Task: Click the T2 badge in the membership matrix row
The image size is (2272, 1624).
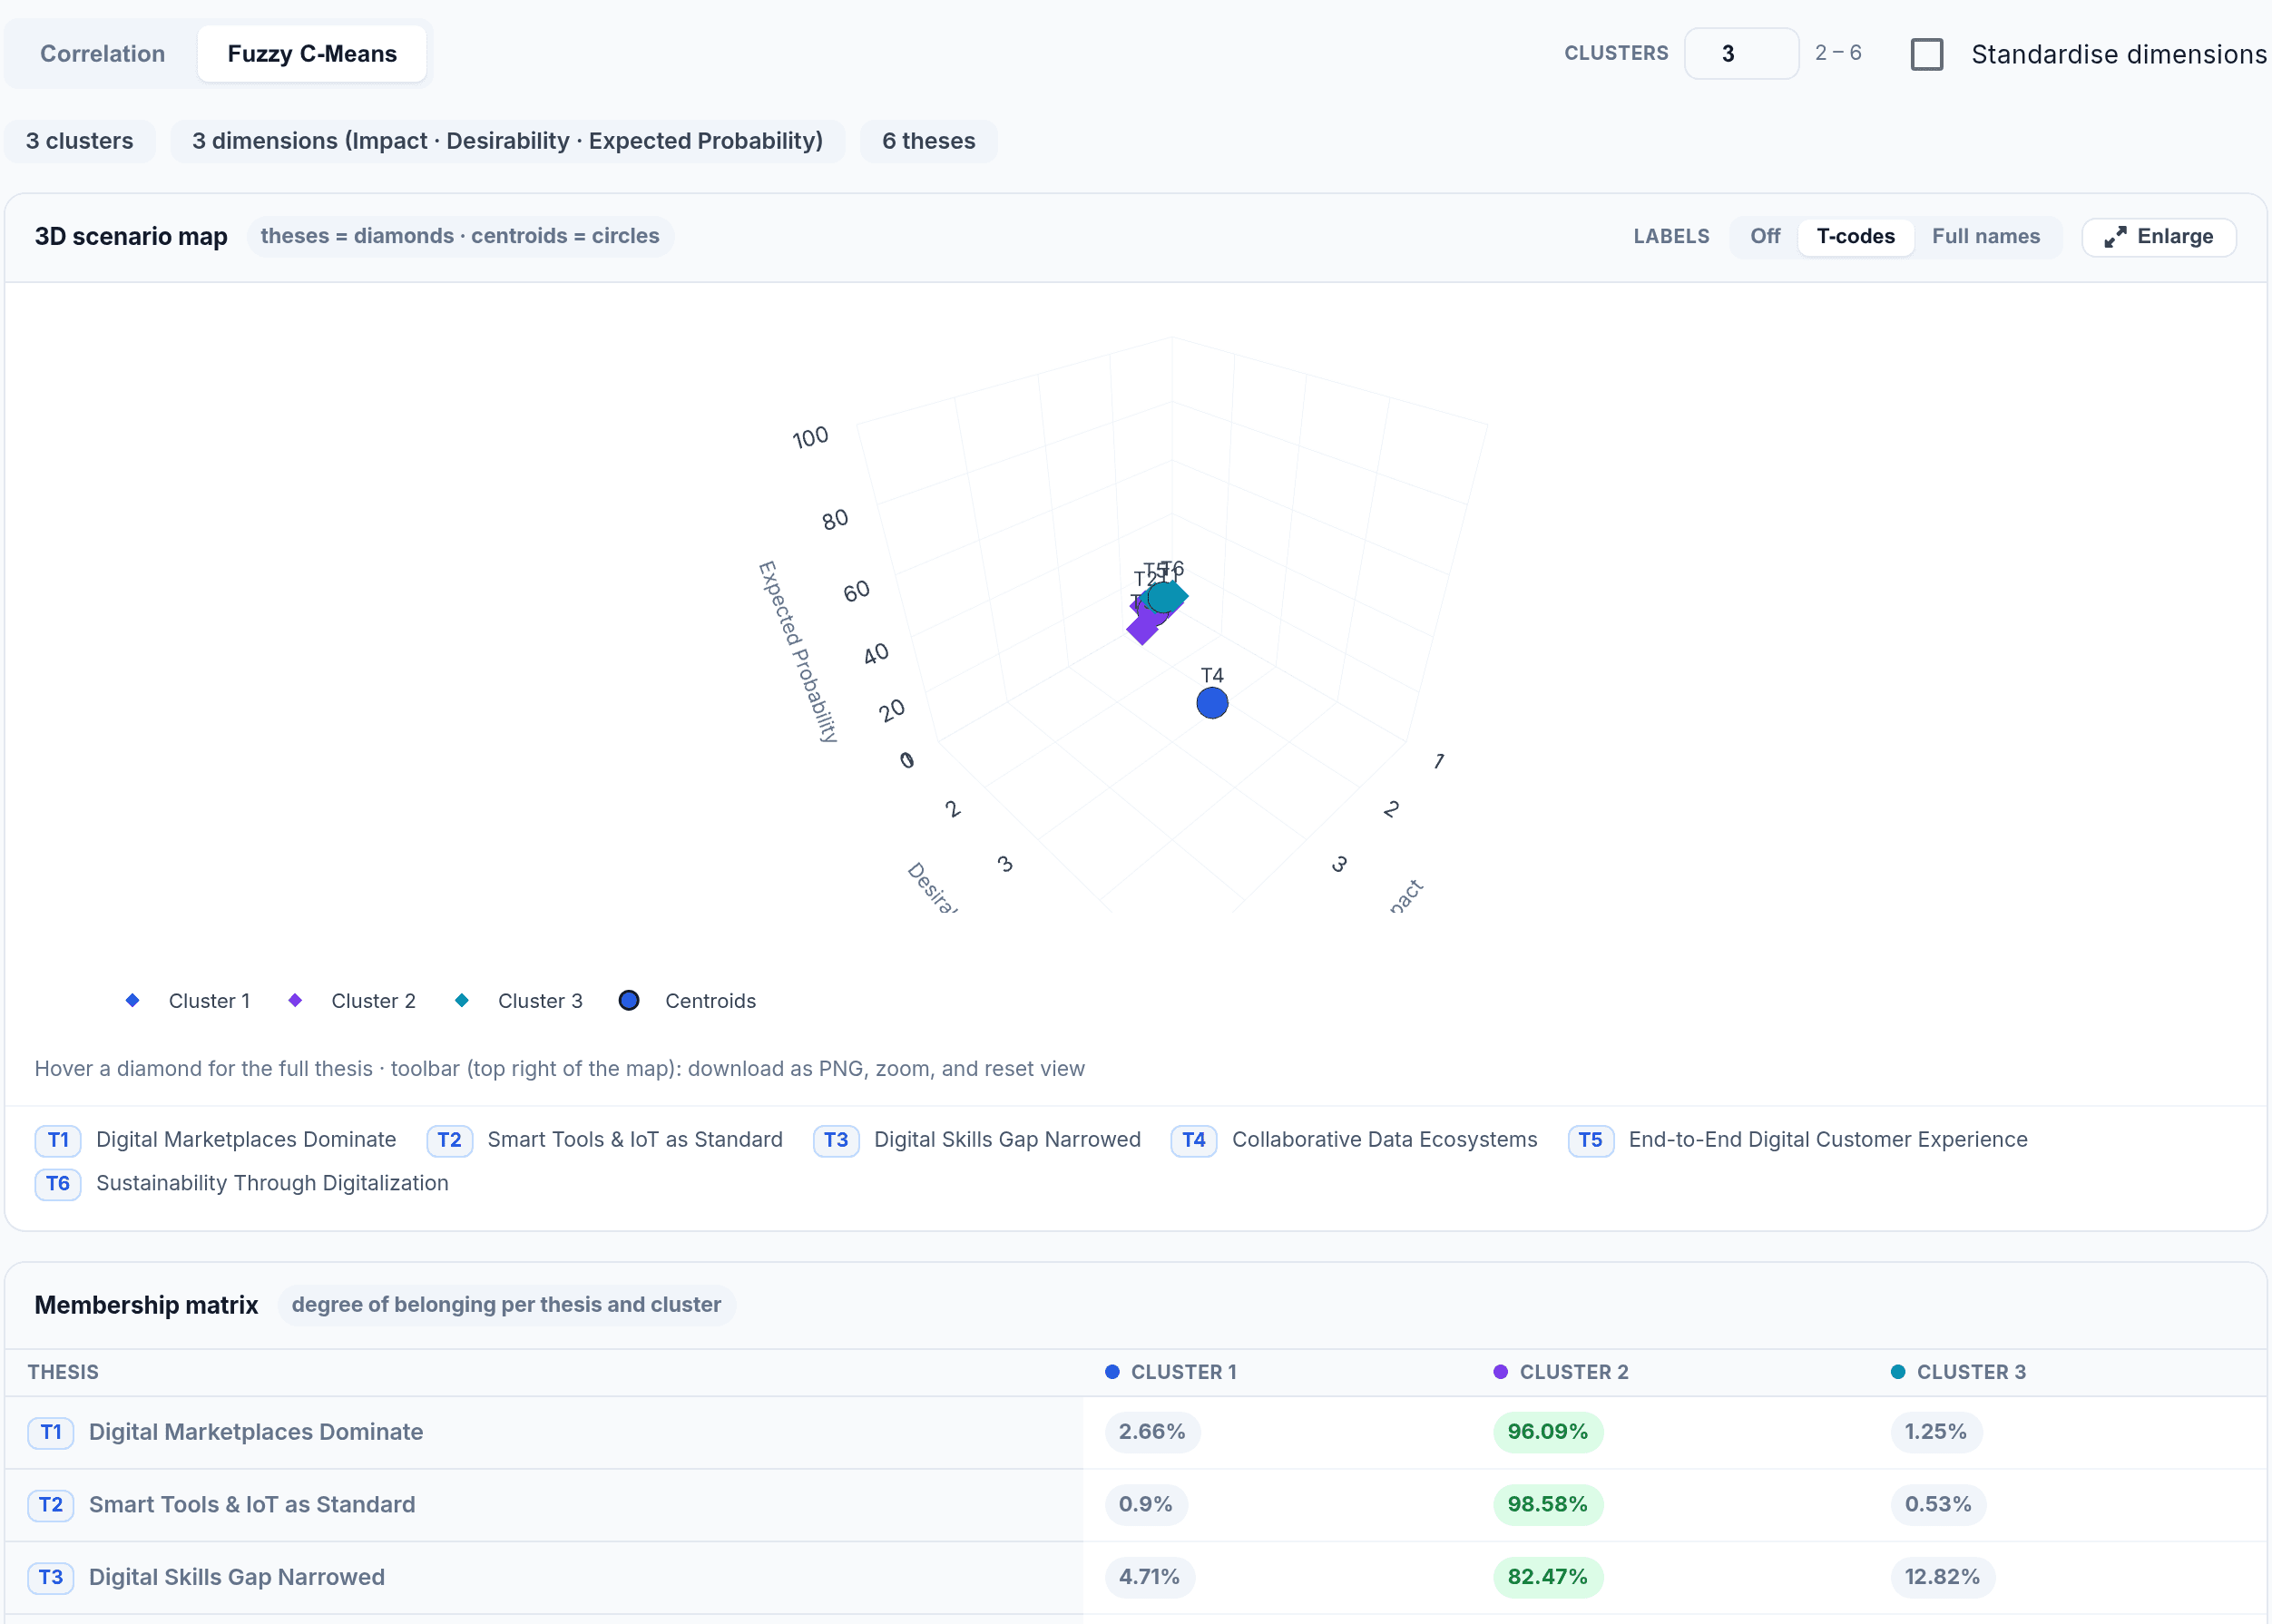Action: pos(51,1505)
